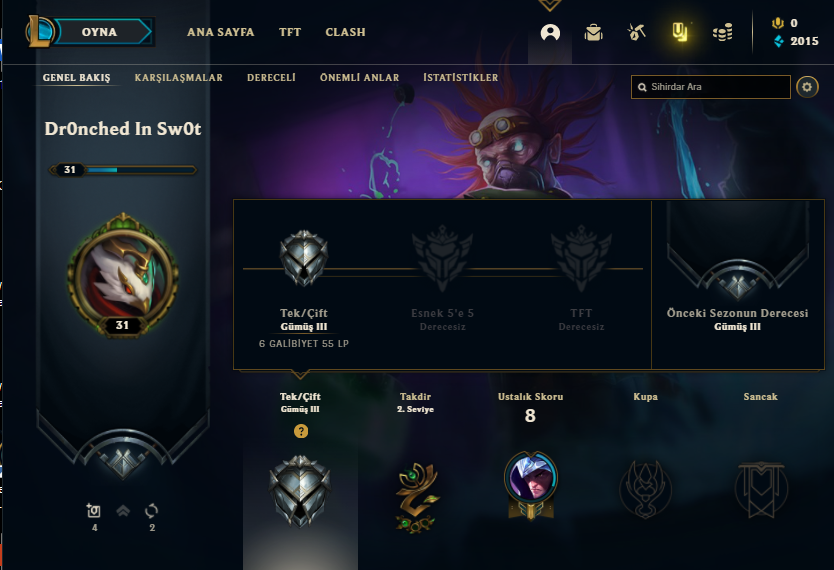Open the Store coins icon

tap(722, 32)
